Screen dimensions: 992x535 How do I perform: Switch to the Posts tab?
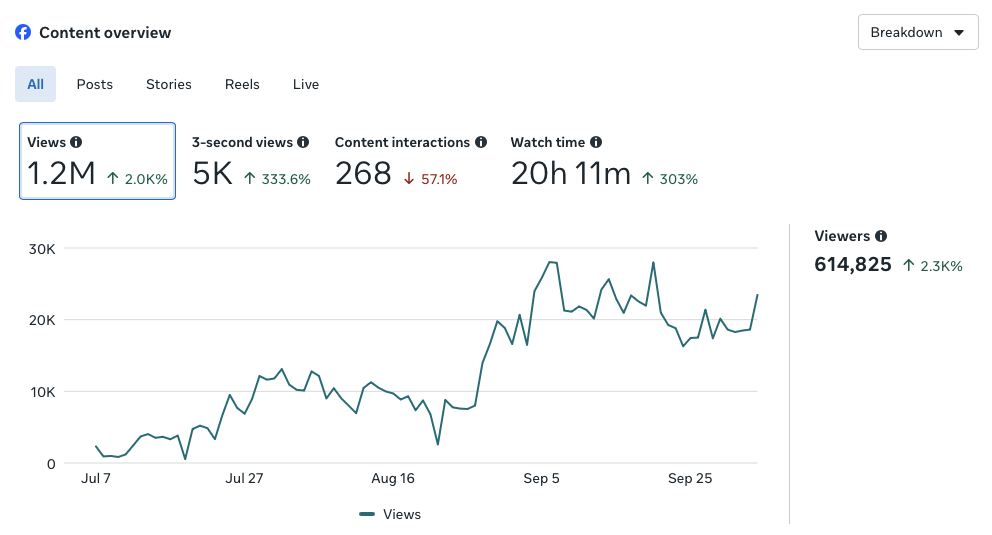(x=95, y=84)
